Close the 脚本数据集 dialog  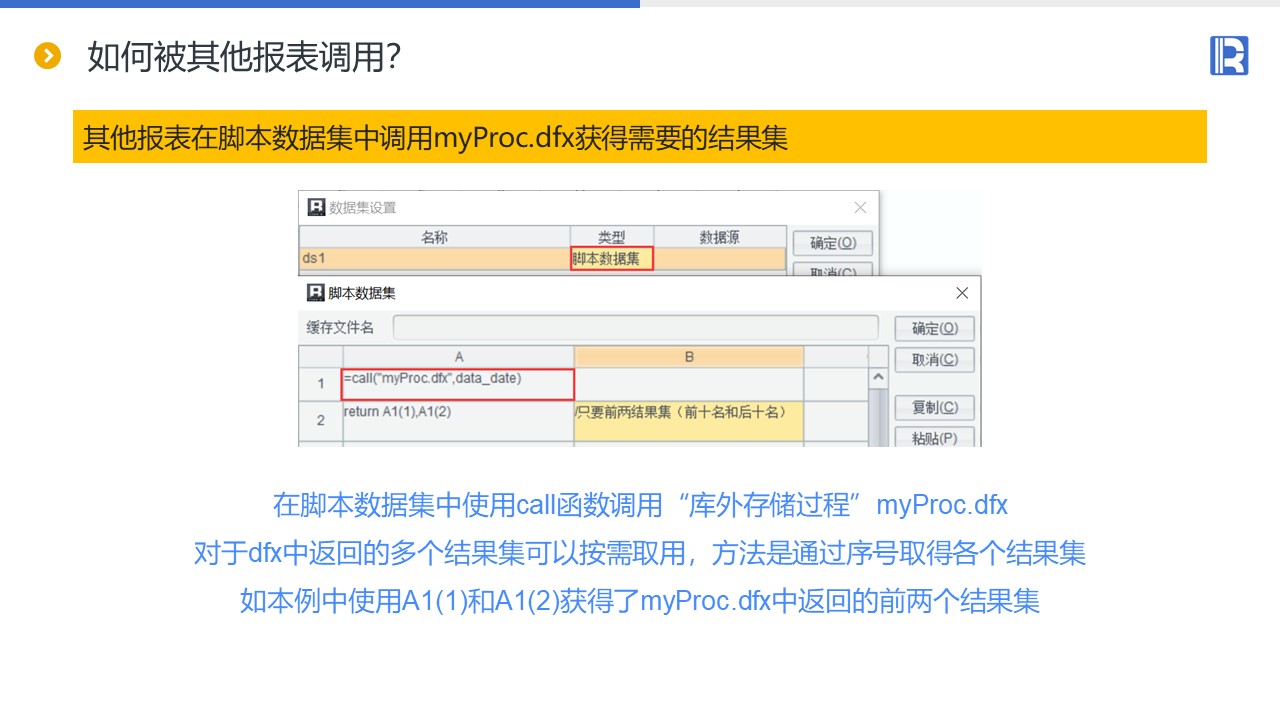962,293
